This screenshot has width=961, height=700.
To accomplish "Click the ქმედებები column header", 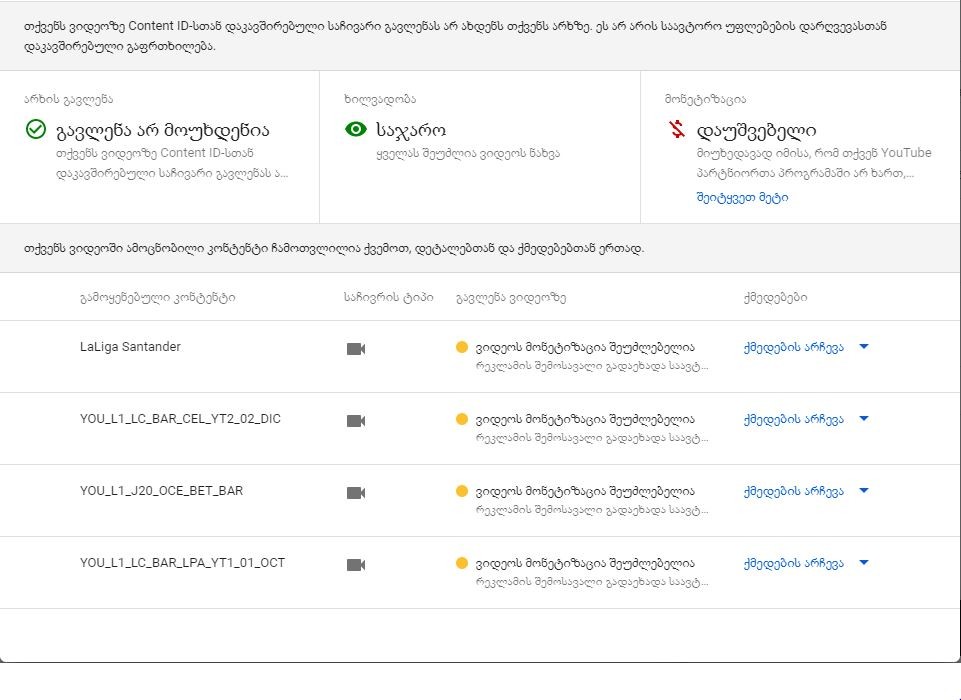I will pos(775,298).
